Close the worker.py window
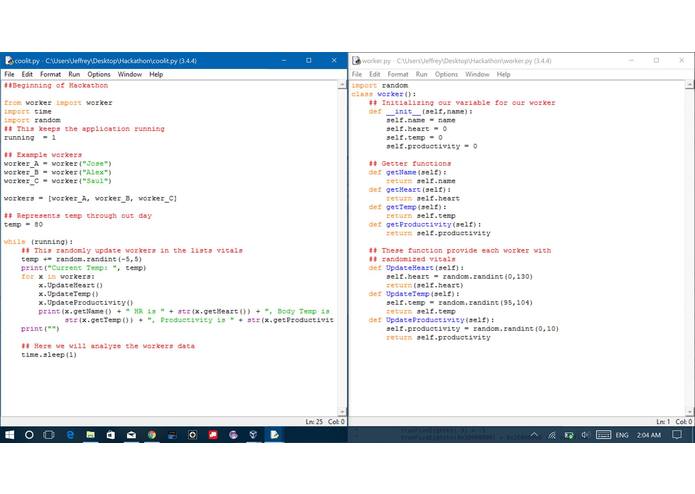Image resolution: width=695 pixels, height=494 pixels. [x=682, y=60]
